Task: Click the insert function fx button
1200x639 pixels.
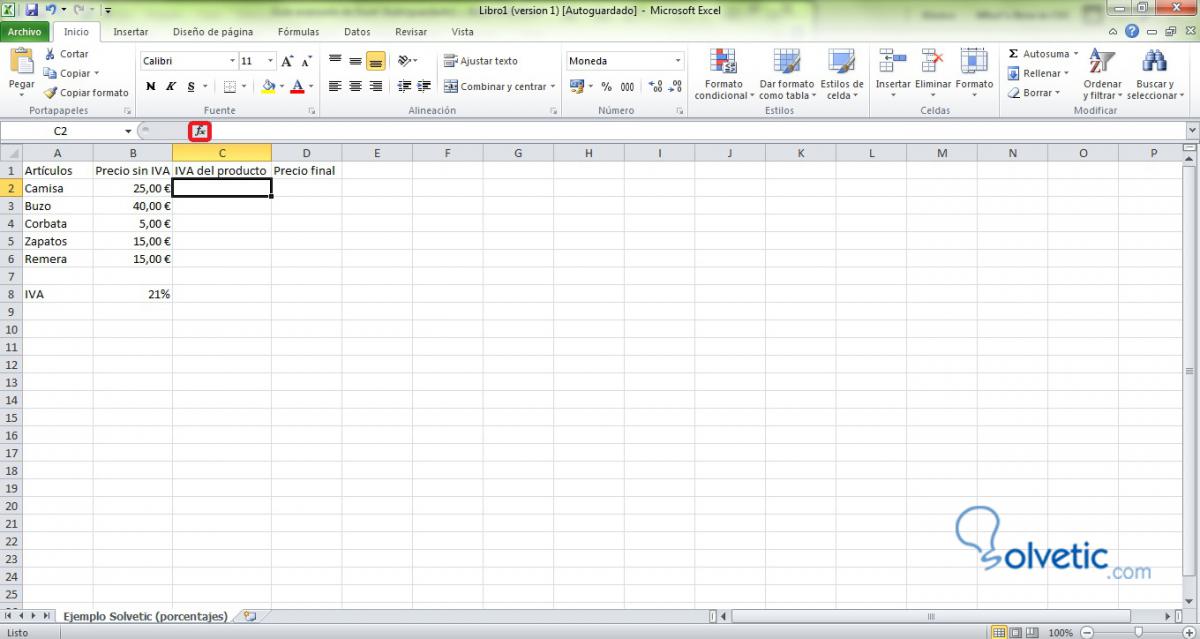Action: click(200, 131)
